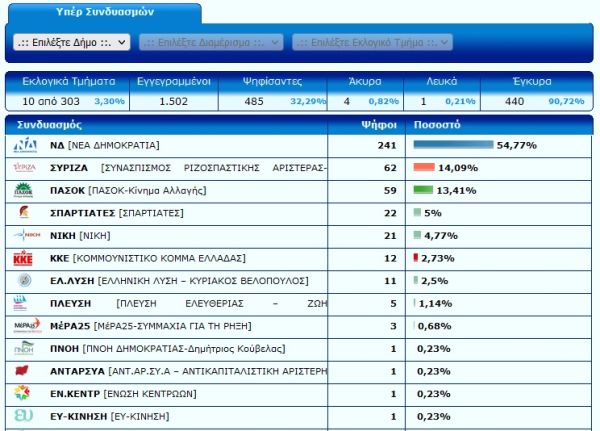
Task: Click the 4,77% percentage value
Action: click(441, 236)
